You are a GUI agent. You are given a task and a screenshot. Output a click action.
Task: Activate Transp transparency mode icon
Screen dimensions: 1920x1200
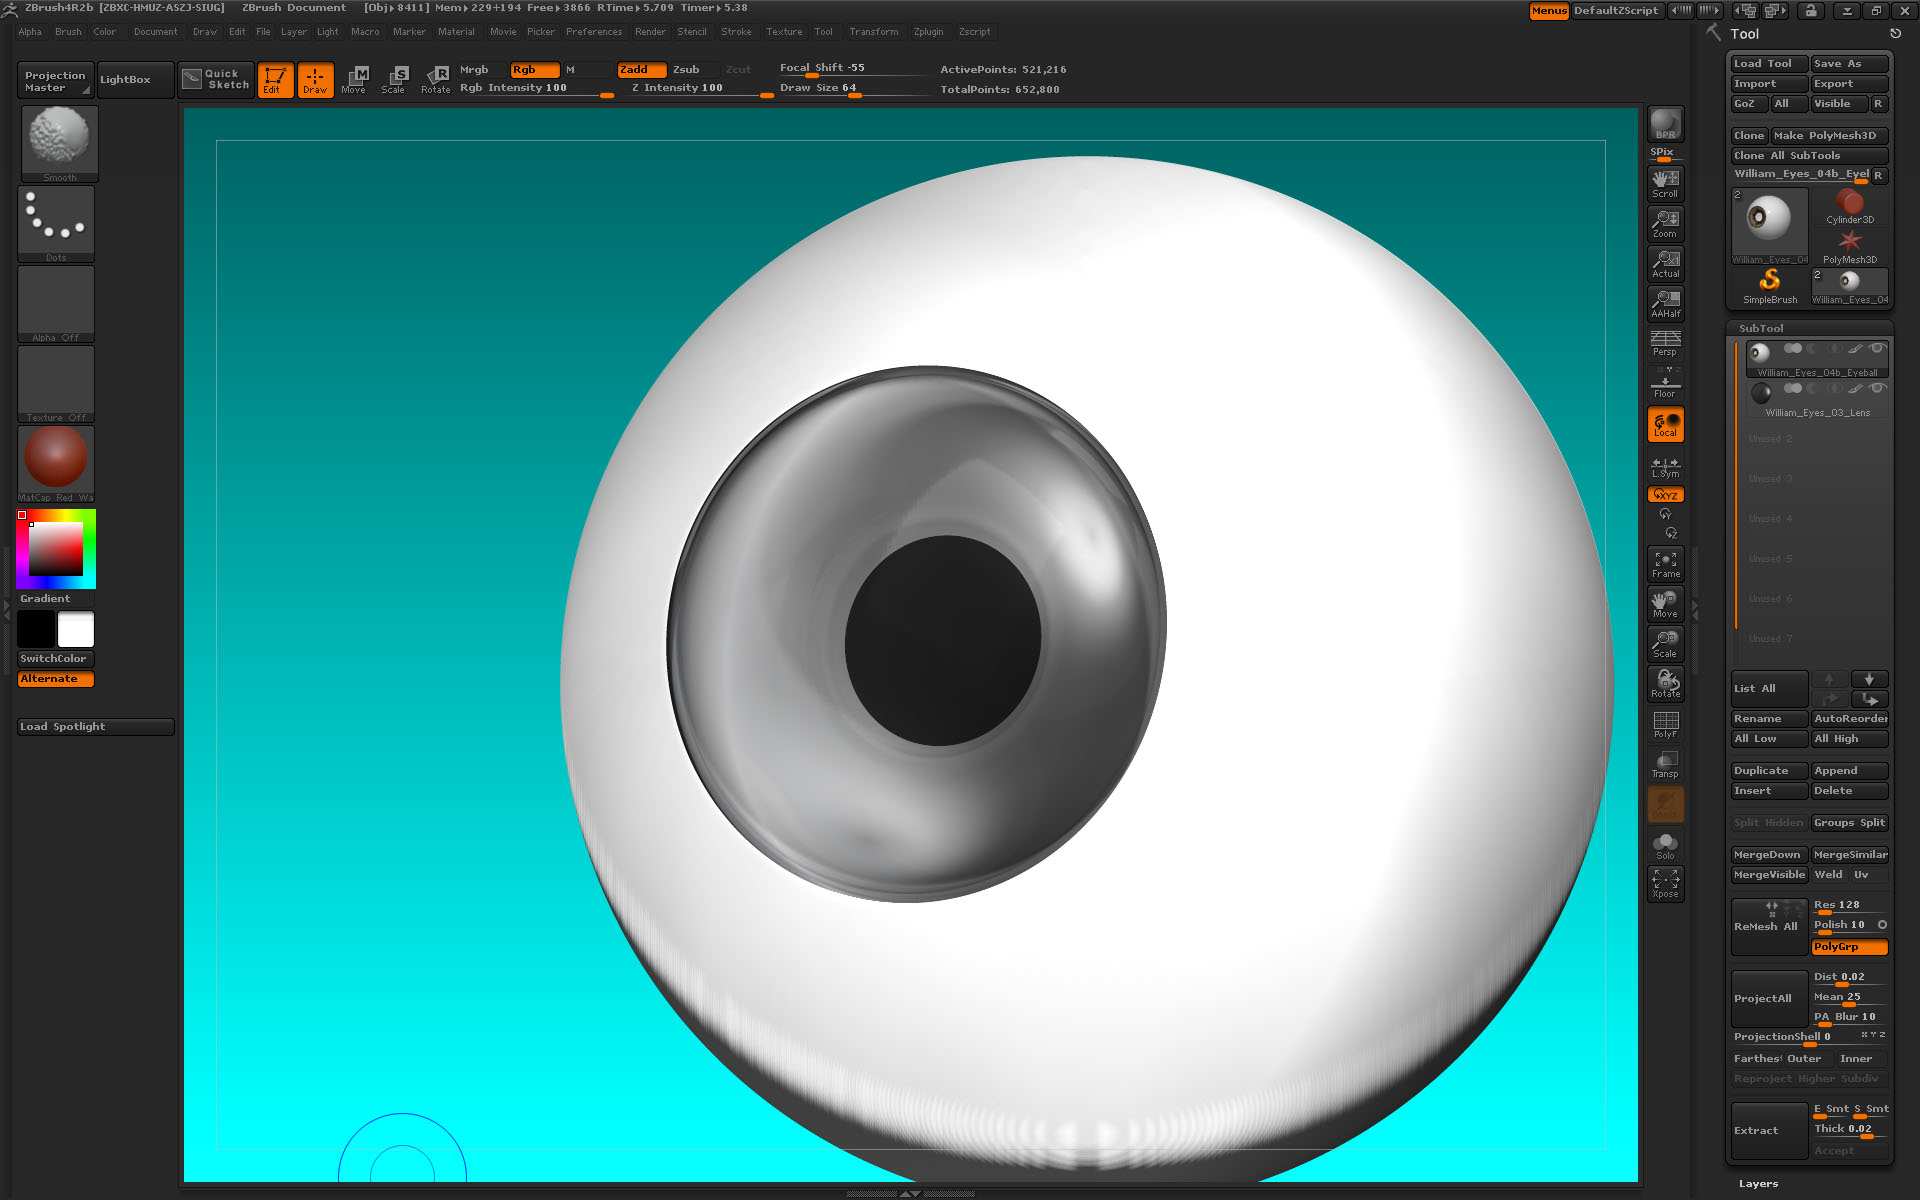pyautogui.click(x=1664, y=764)
